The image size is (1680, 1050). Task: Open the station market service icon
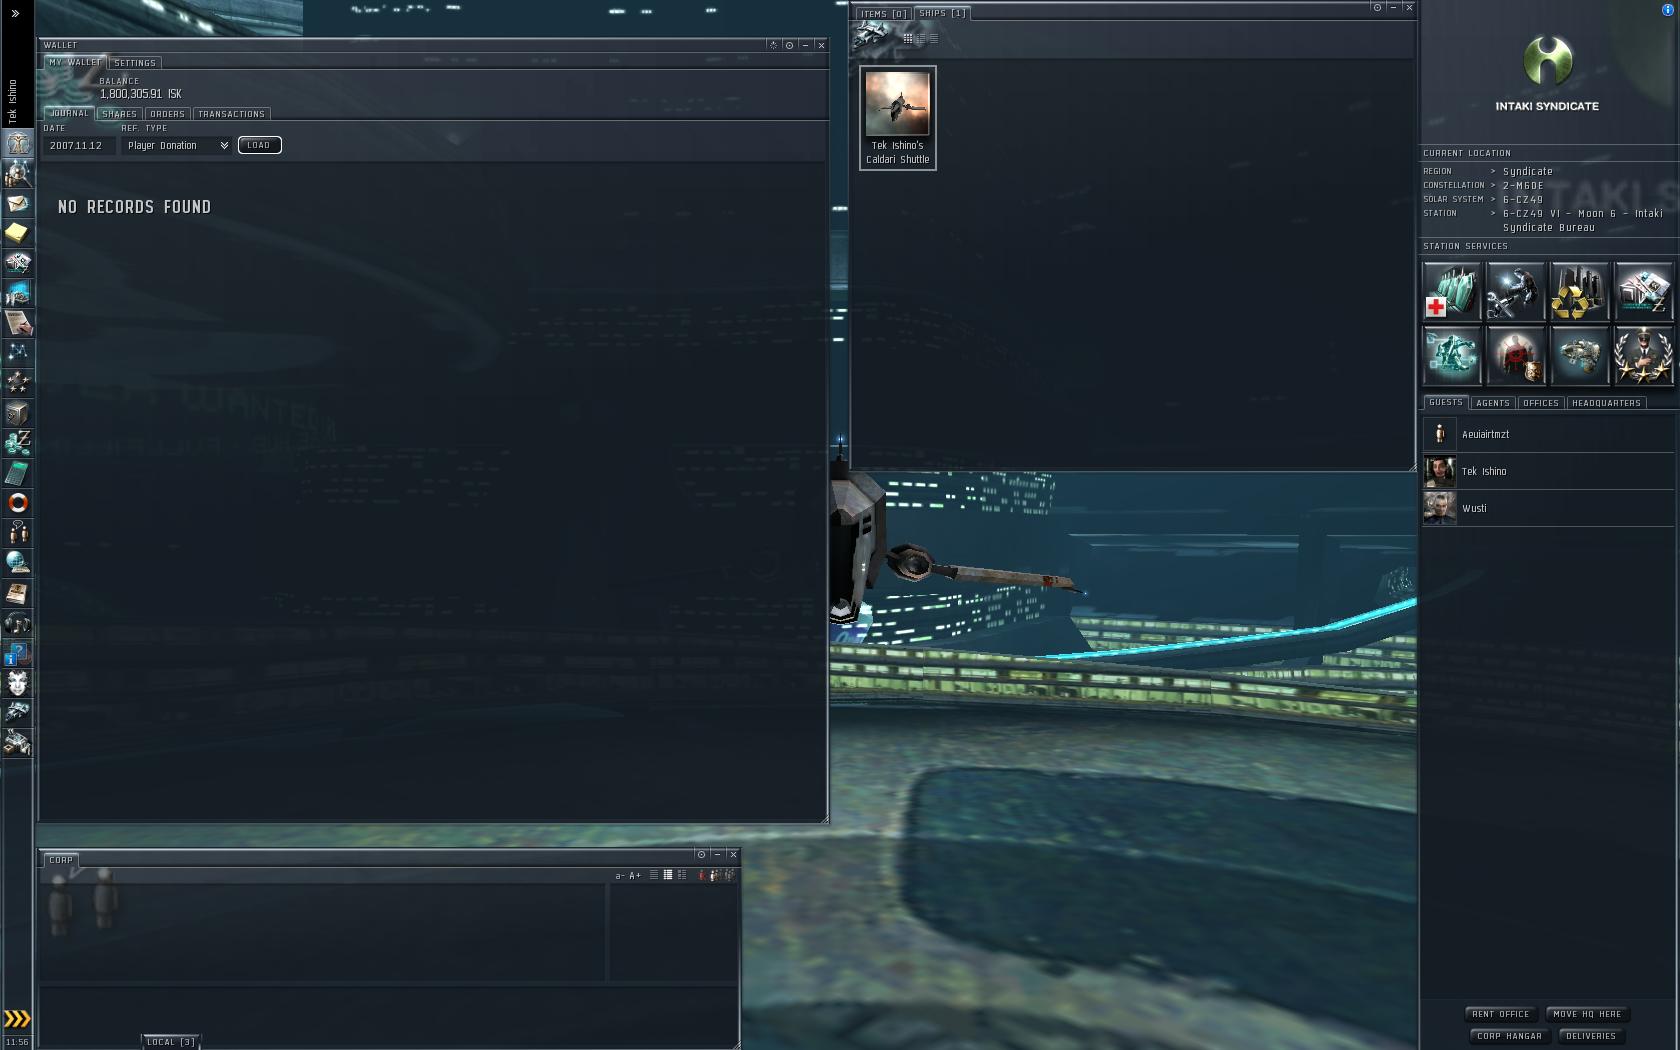pyautogui.click(x=1644, y=291)
